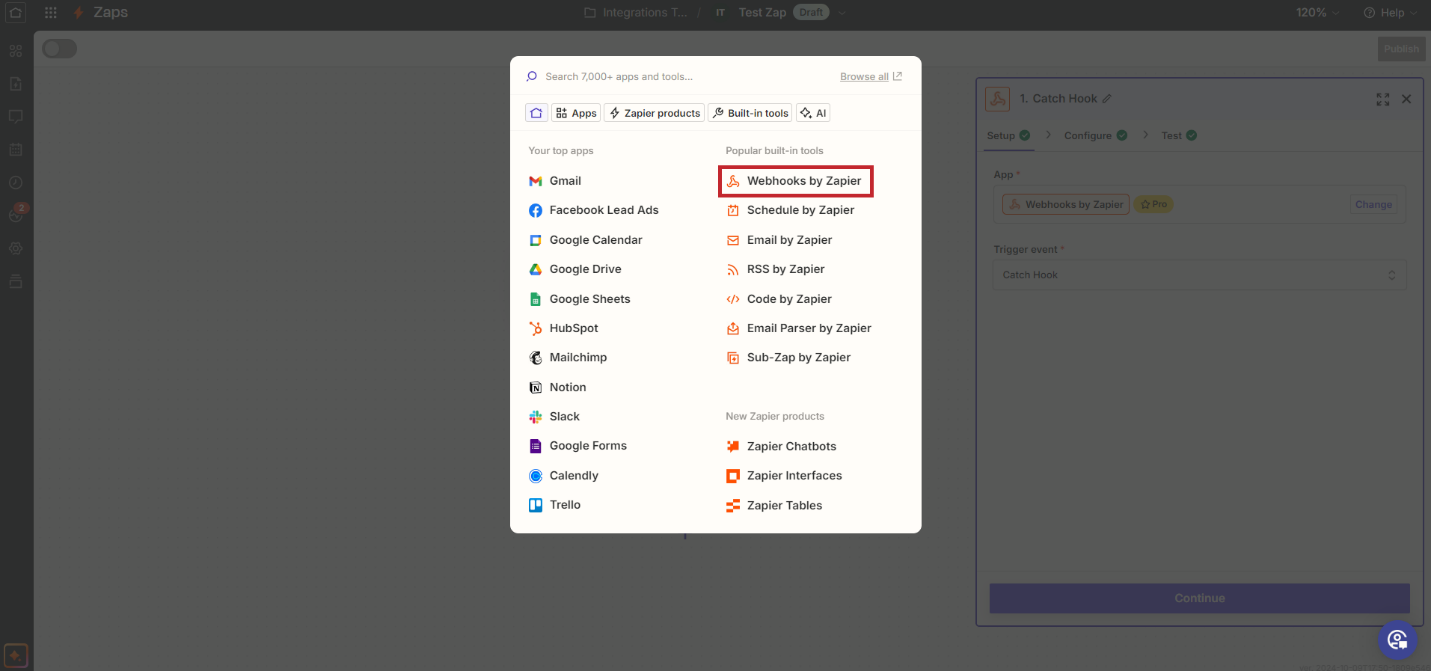The image size is (1431, 671).
Task: Pick Google Calendar from the list
Action: tap(586, 240)
